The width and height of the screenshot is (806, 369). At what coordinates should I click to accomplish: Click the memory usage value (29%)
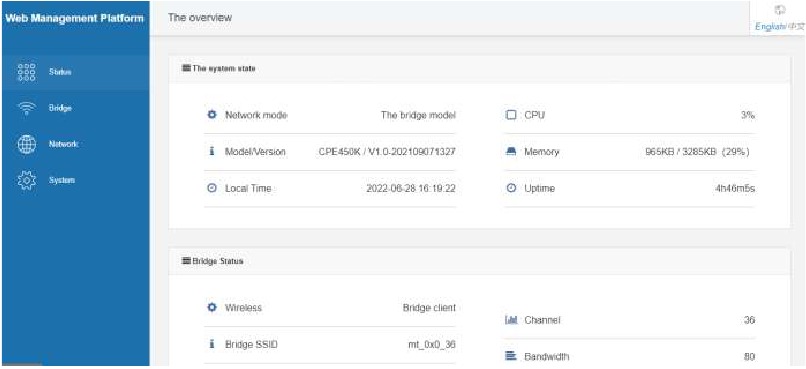coord(697,152)
